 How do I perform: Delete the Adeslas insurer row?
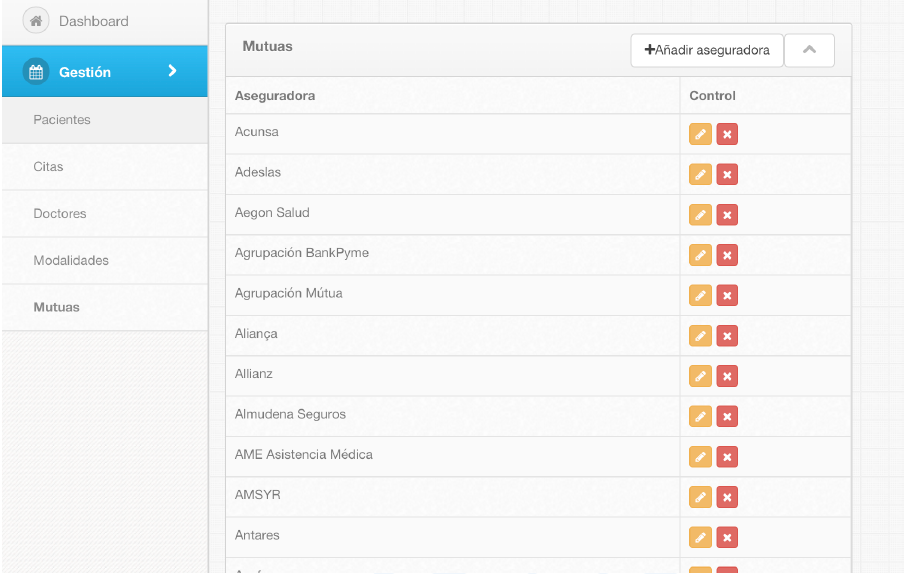727,175
